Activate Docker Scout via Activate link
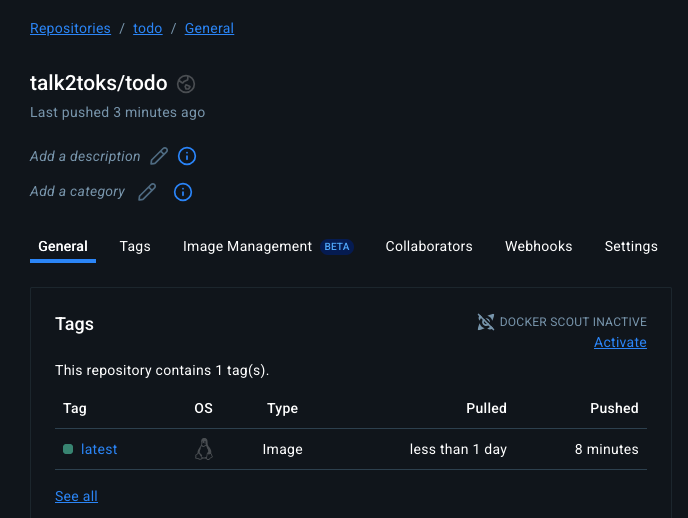 pos(620,342)
